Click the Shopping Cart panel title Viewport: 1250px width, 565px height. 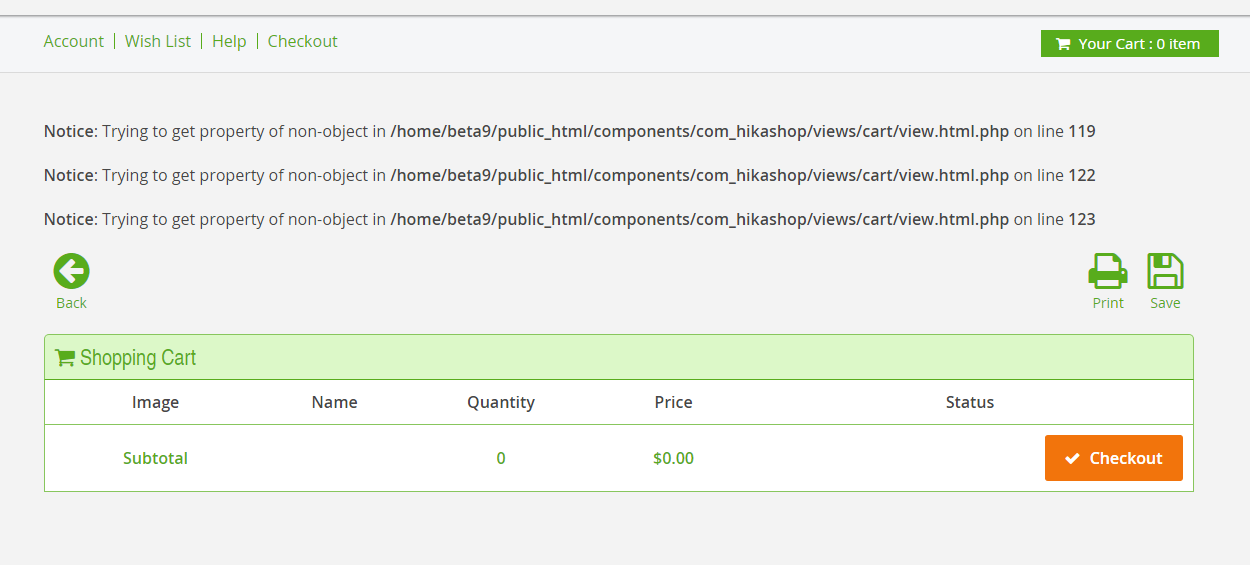click(138, 358)
